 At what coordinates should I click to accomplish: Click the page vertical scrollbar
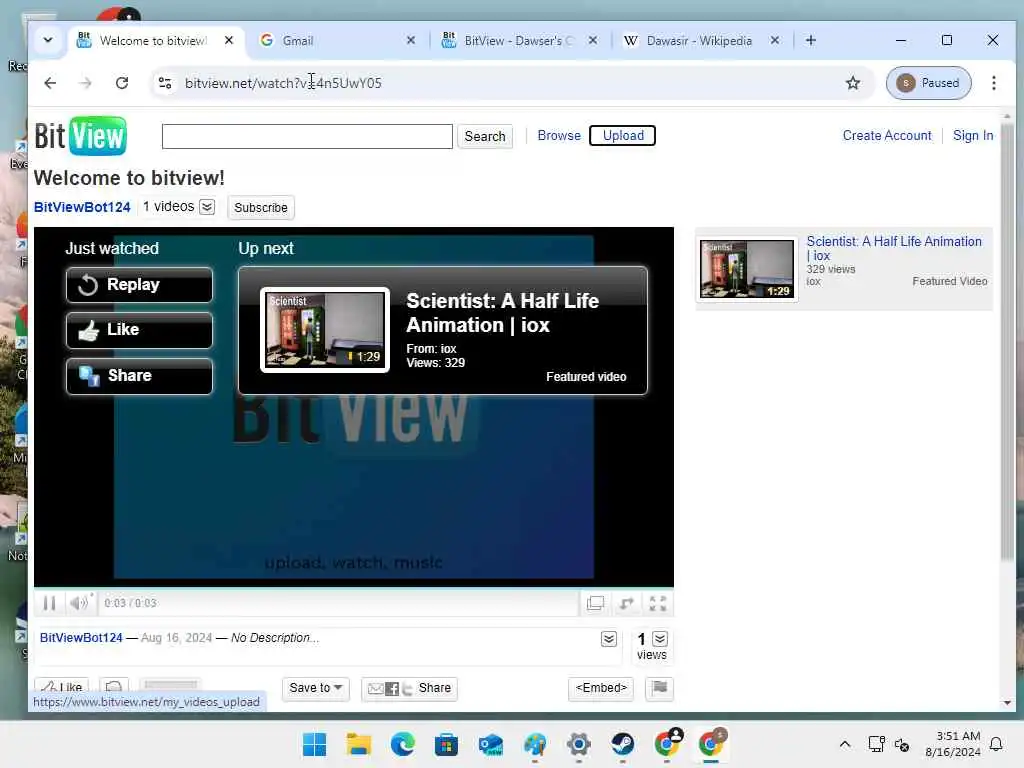1007,340
